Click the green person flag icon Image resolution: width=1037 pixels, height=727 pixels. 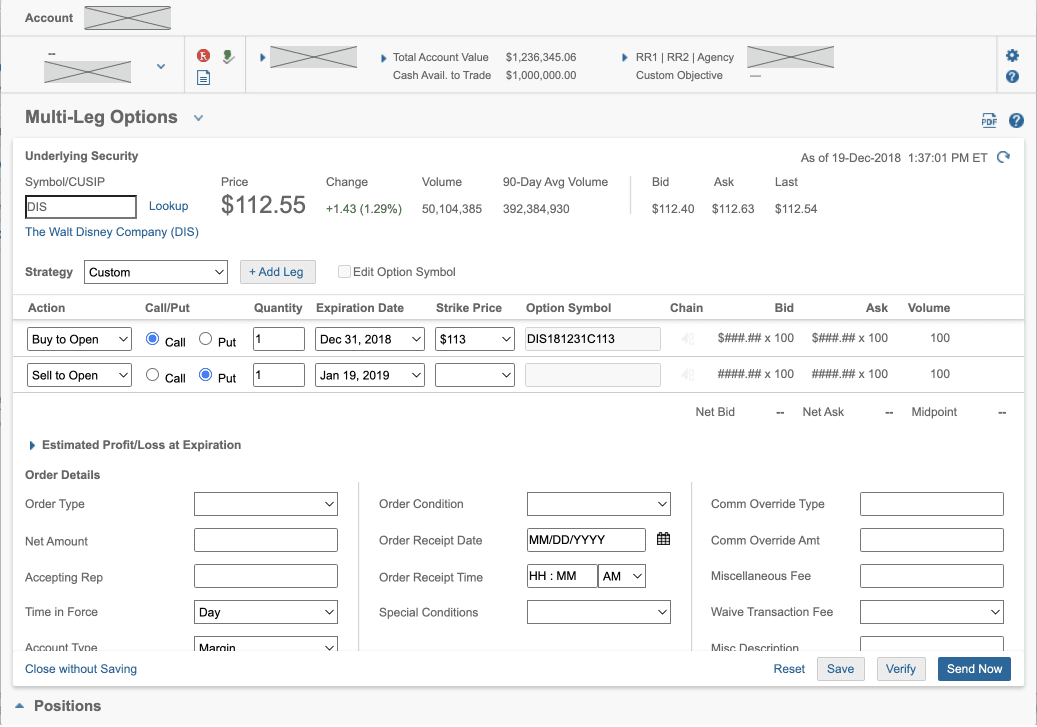coord(228,57)
